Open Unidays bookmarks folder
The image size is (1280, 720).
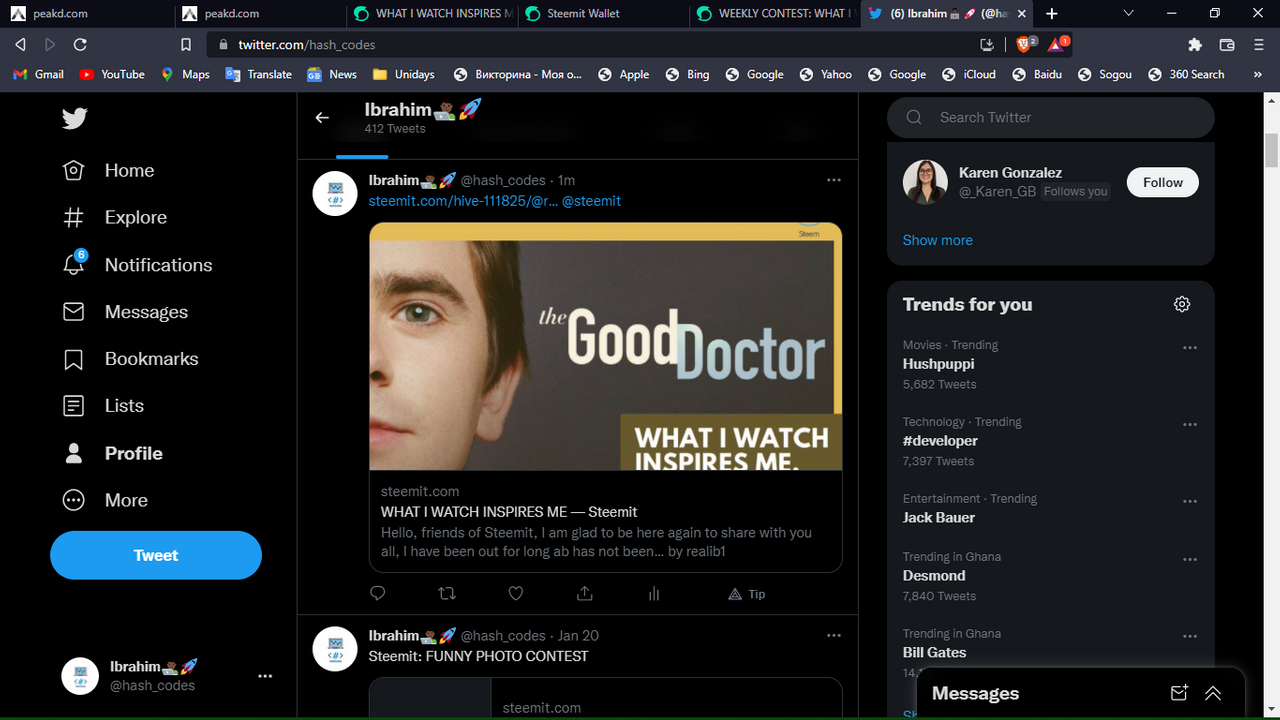403,74
